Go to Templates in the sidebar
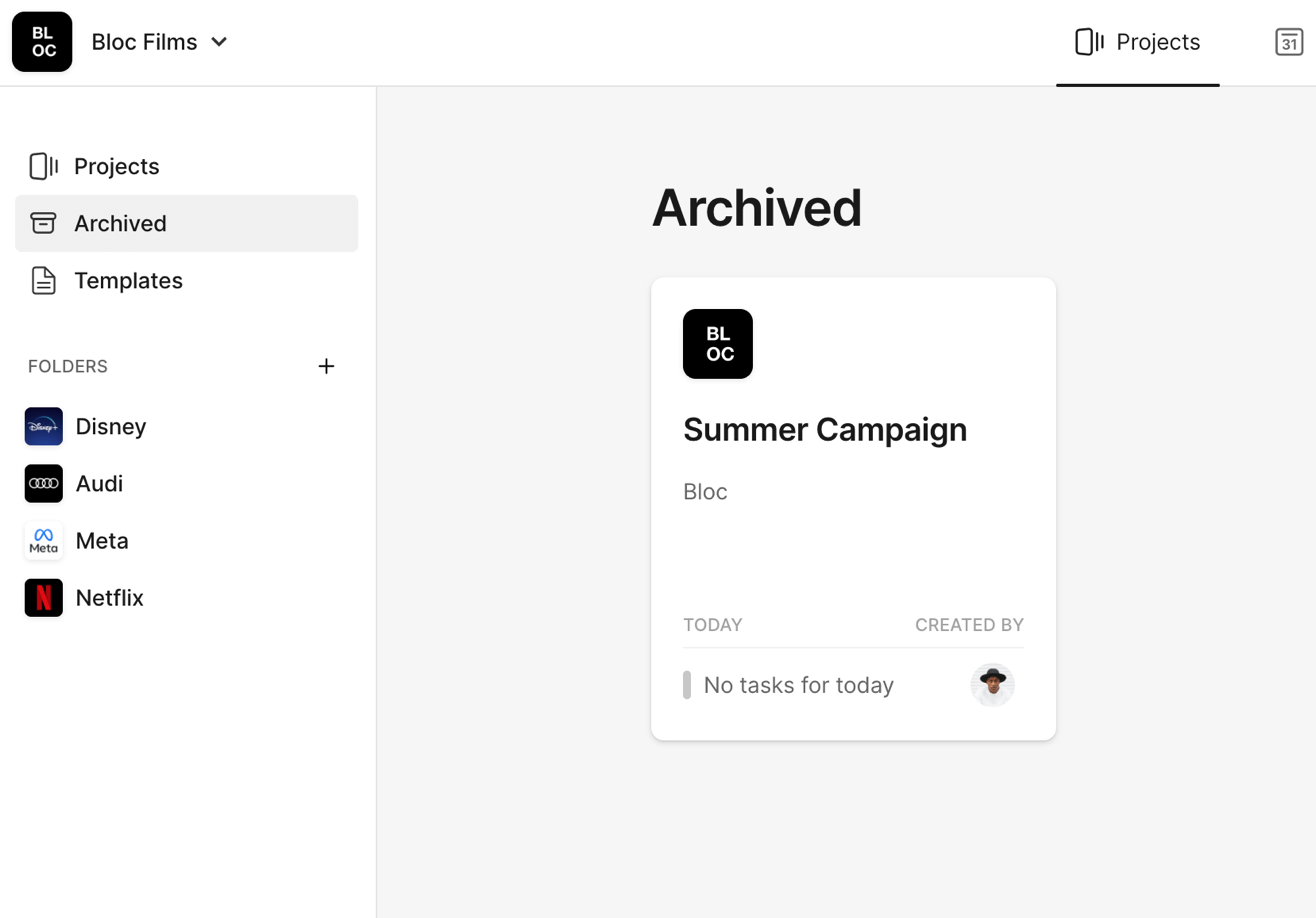 128,281
